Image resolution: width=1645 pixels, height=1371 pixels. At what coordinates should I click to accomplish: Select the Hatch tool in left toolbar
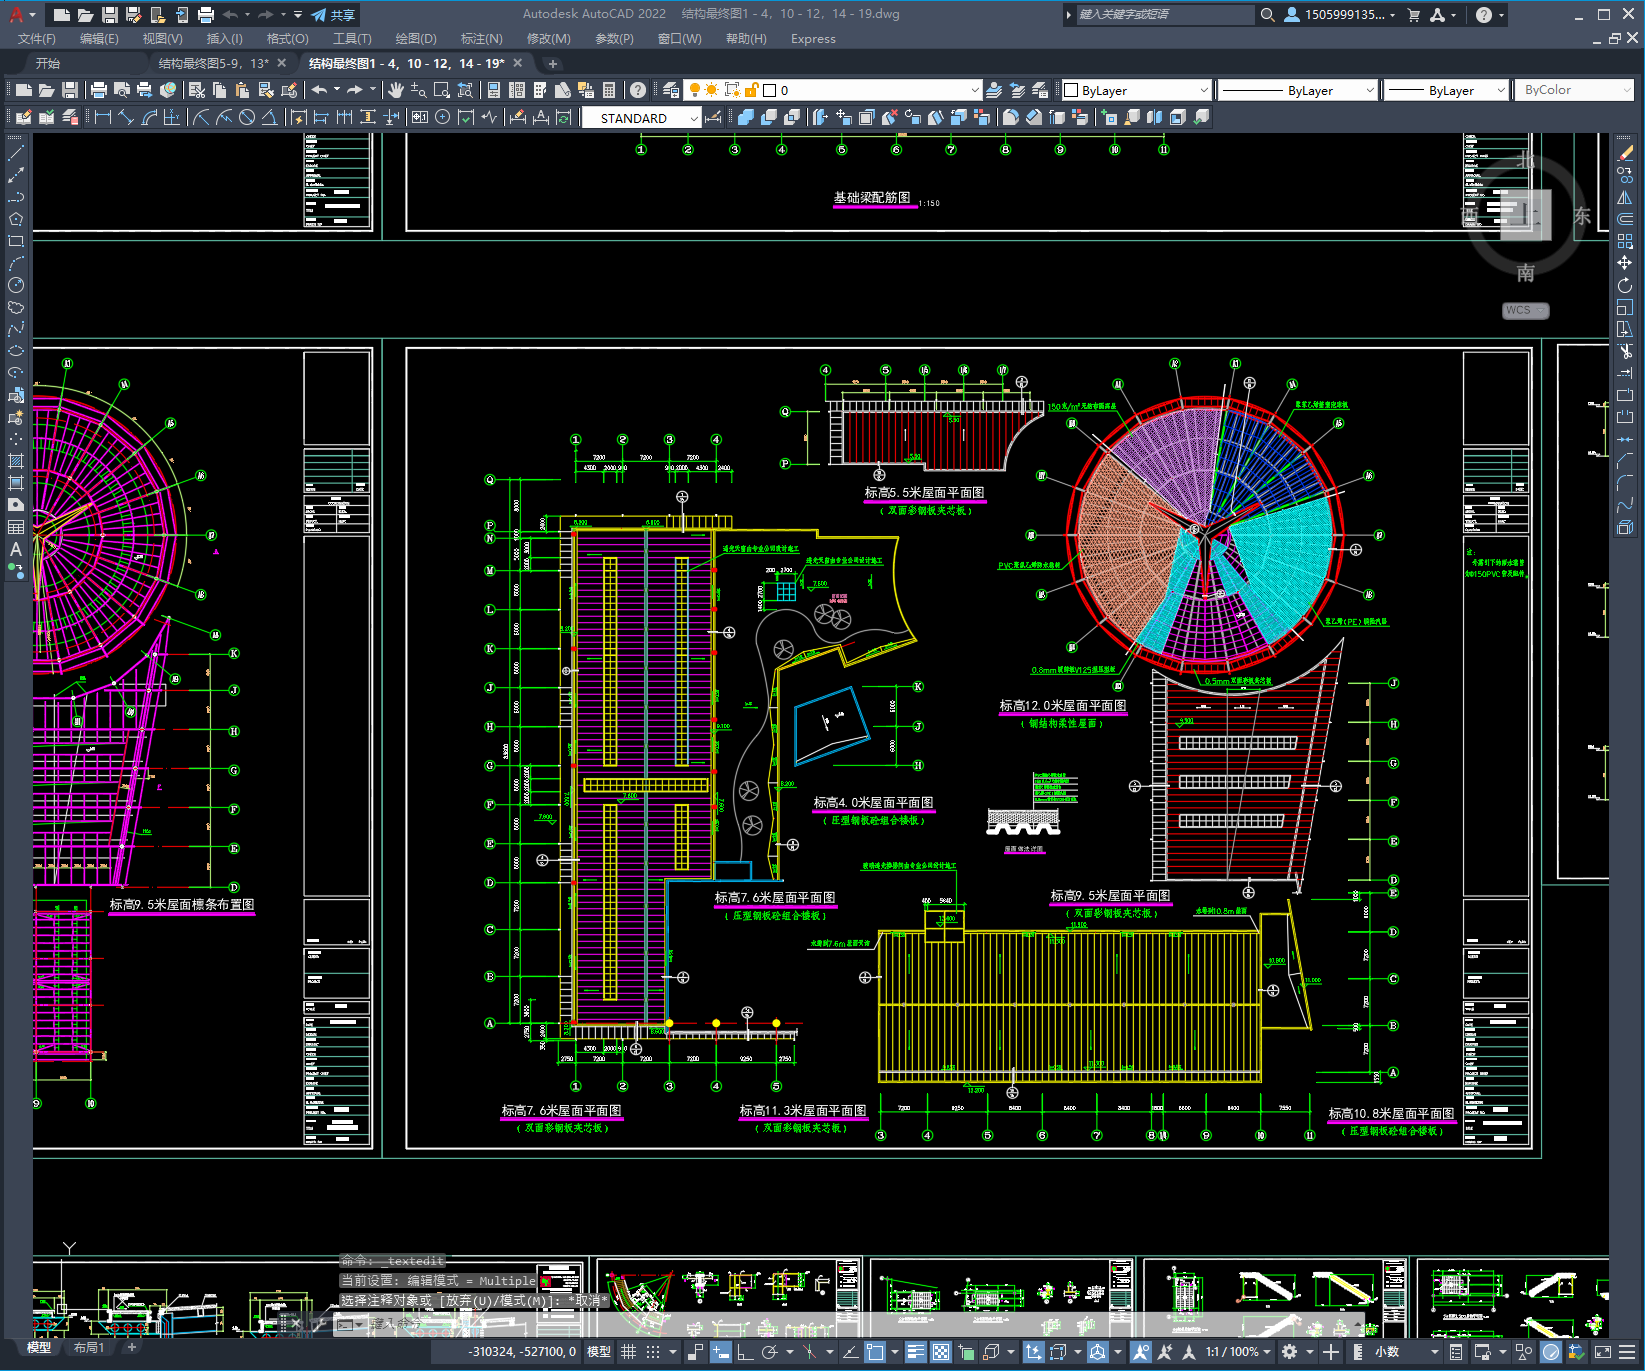pos(16,461)
